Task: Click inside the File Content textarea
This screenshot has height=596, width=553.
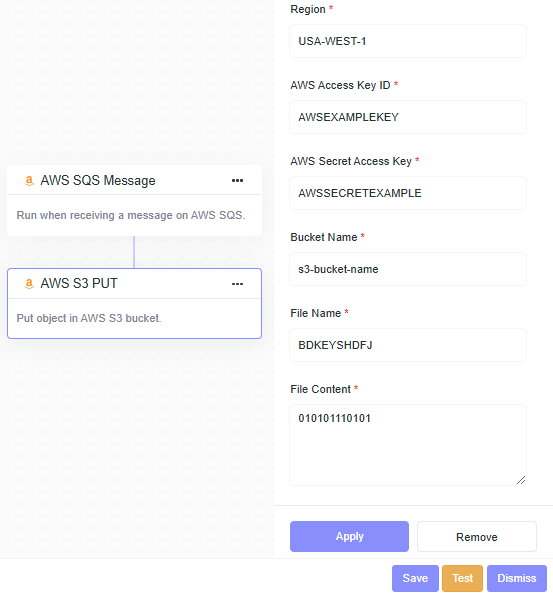Action: (408, 445)
